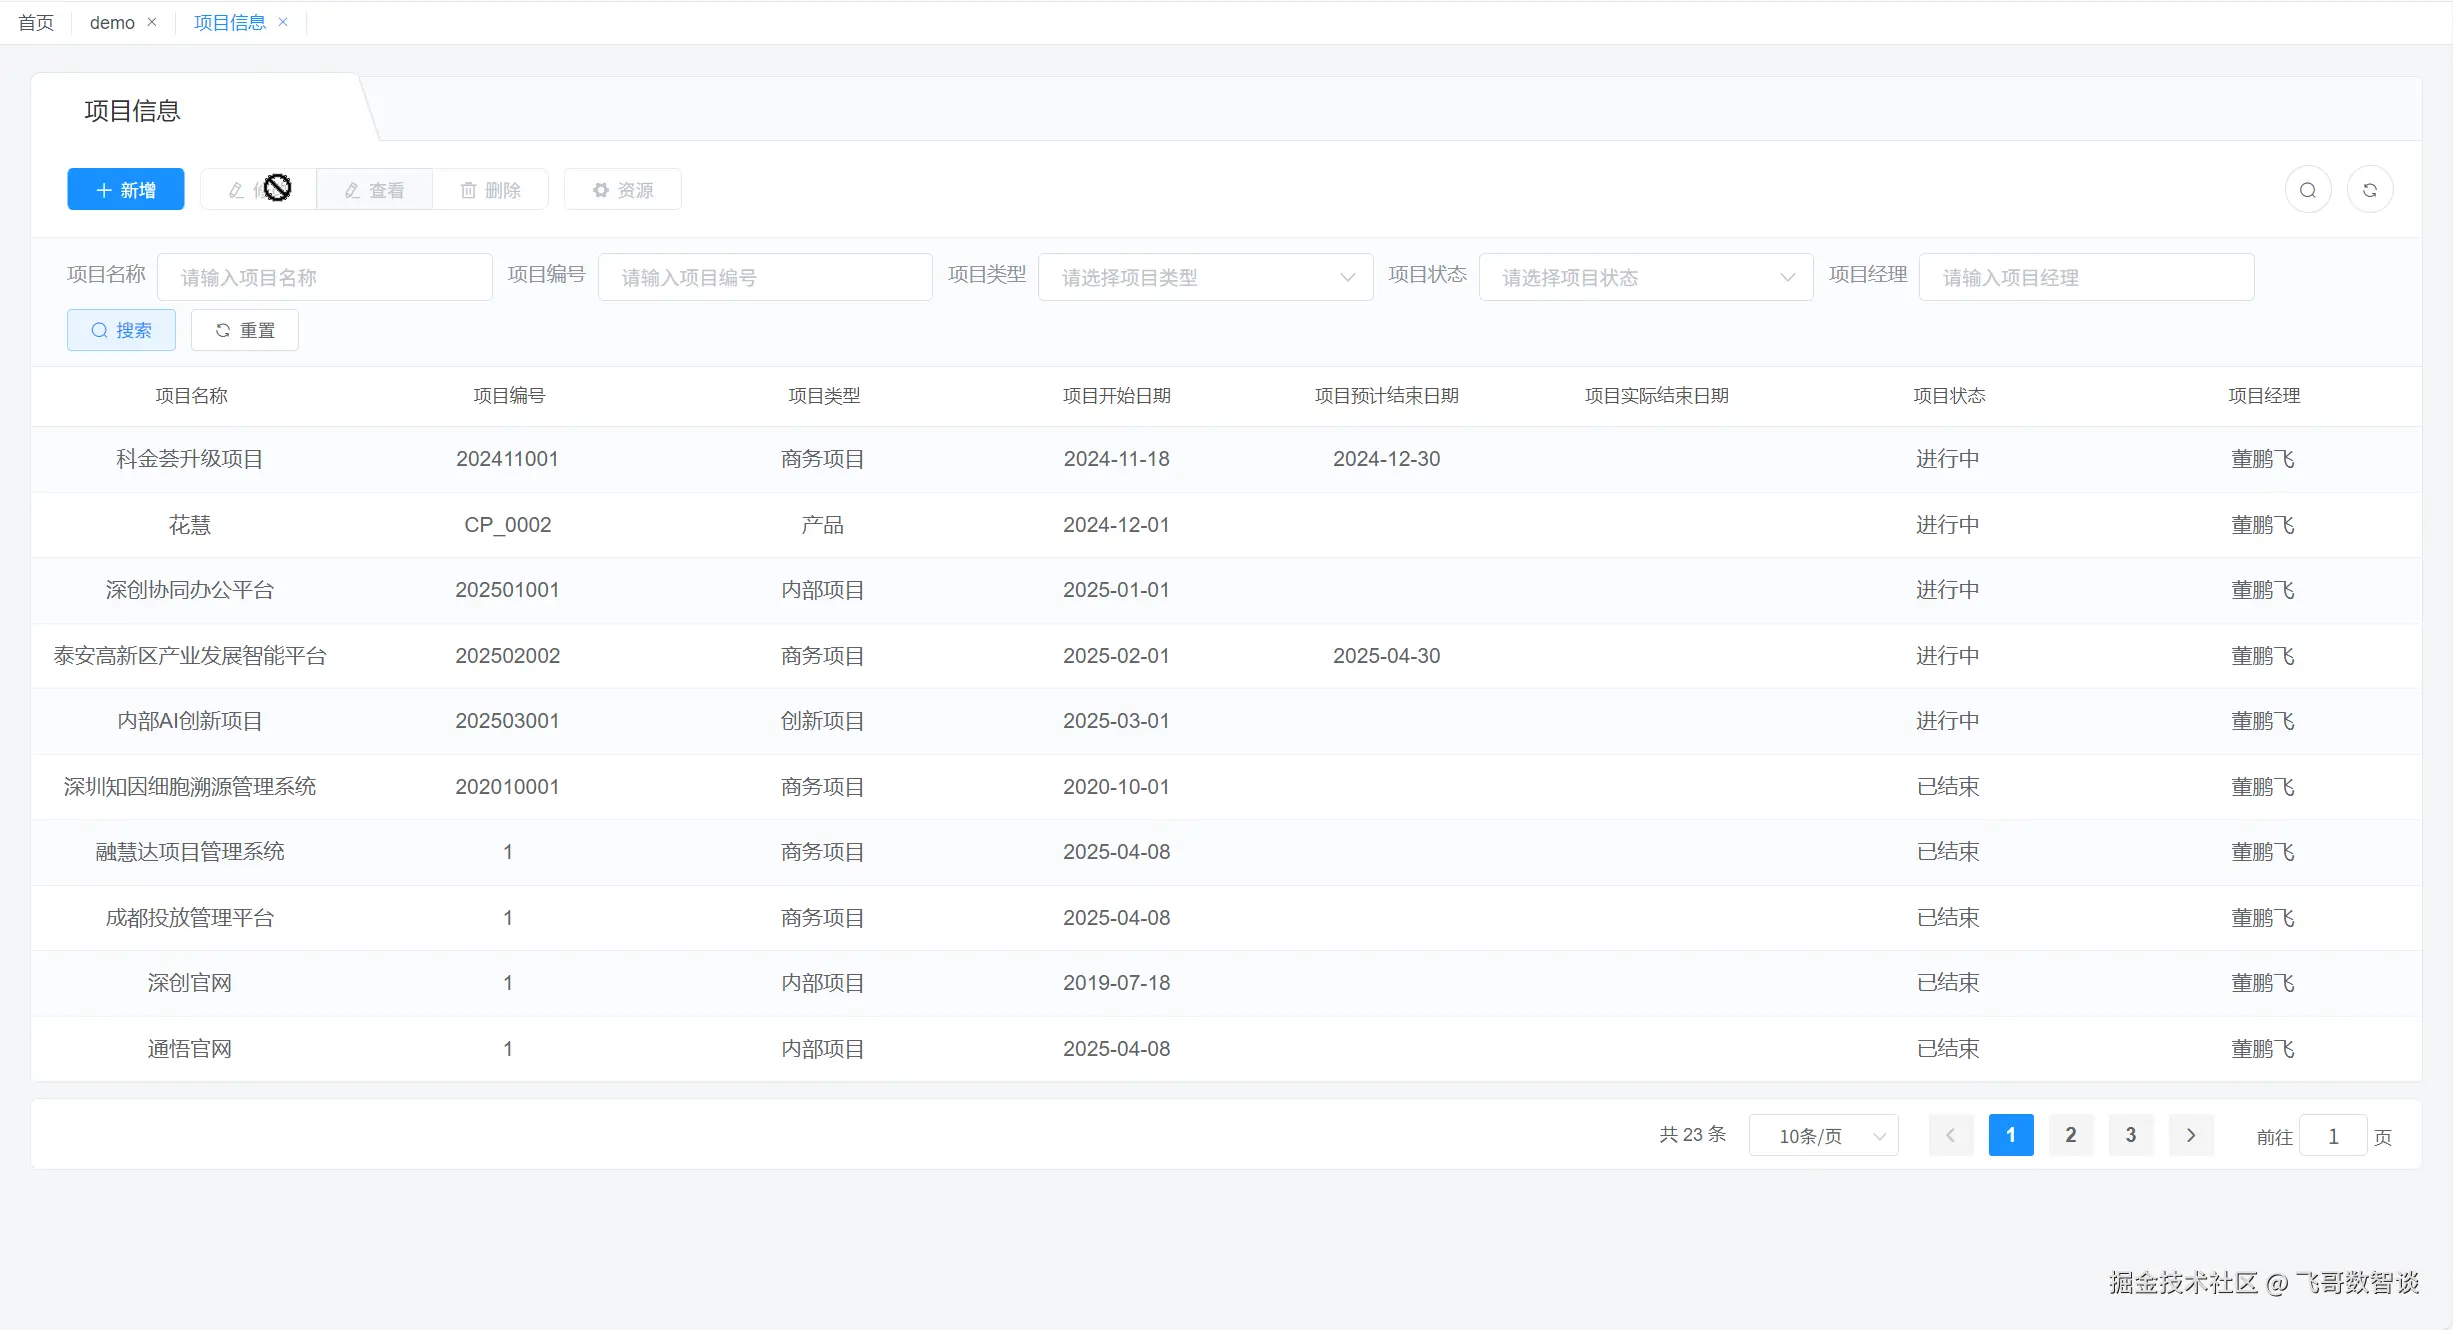Go to next page arrow
This screenshot has width=2453, height=1330.
(2190, 1135)
